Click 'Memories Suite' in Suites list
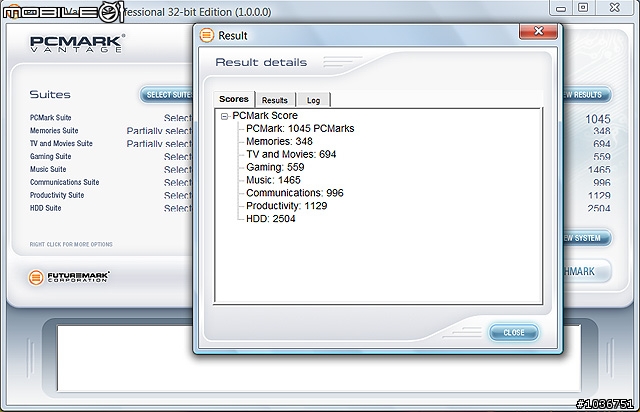This screenshot has height=412, width=640. pyautogui.click(x=54, y=131)
